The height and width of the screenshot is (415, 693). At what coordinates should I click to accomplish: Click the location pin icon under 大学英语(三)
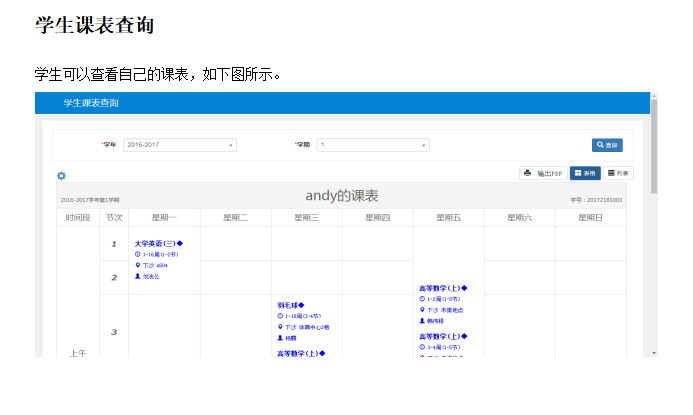tap(138, 265)
